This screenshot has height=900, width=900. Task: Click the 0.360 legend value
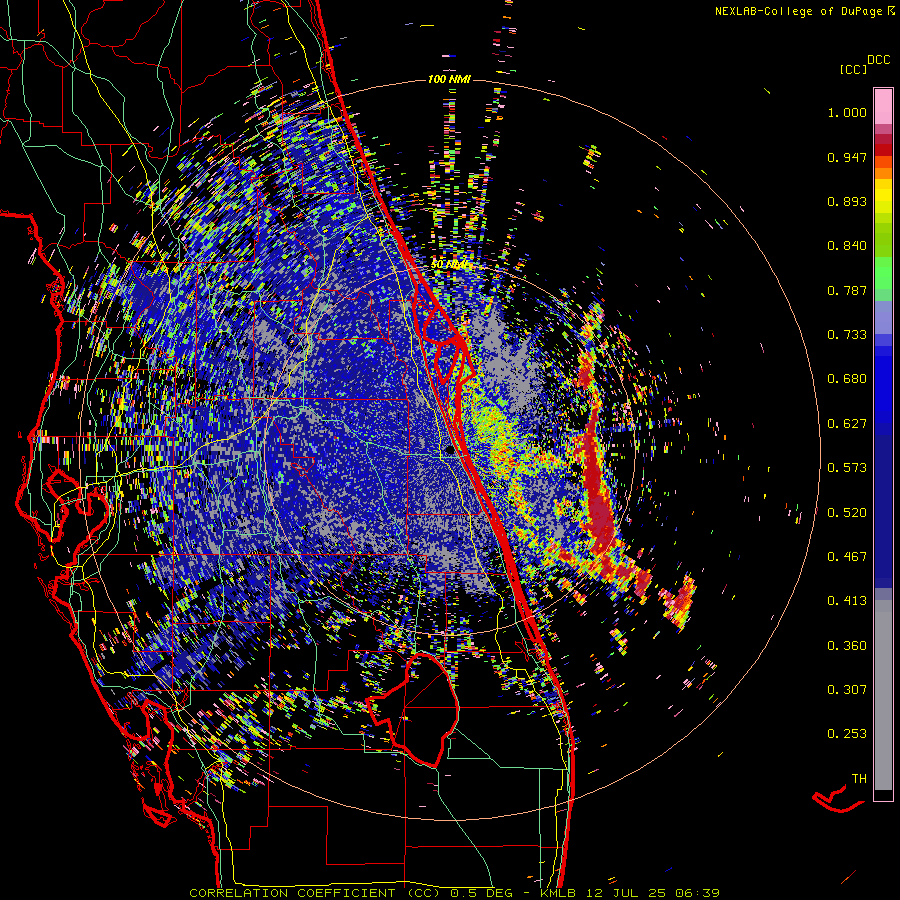(847, 645)
